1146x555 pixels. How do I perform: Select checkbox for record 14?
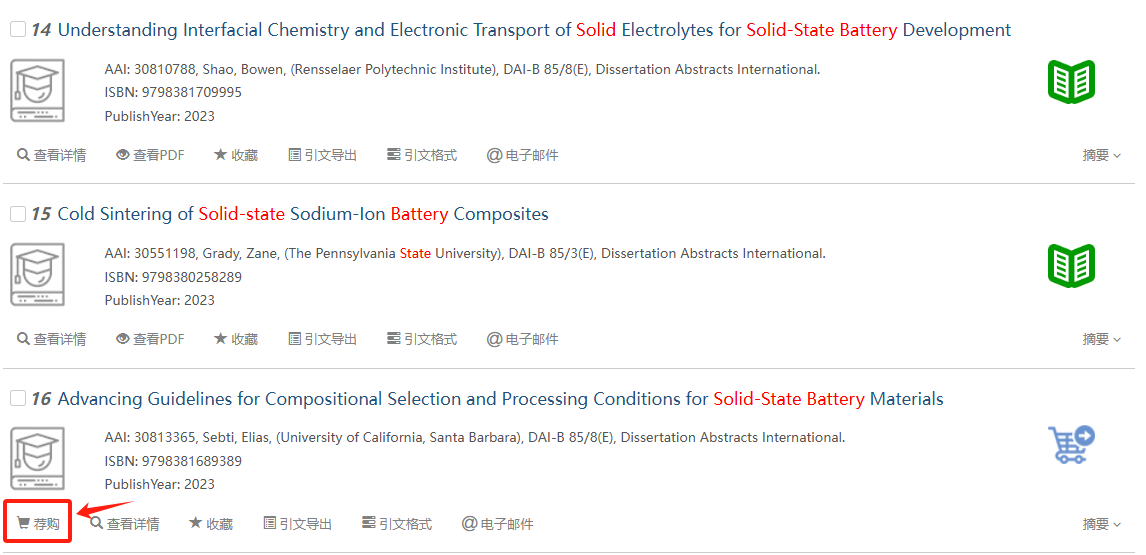pyautogui.click(x=18, y=30)
